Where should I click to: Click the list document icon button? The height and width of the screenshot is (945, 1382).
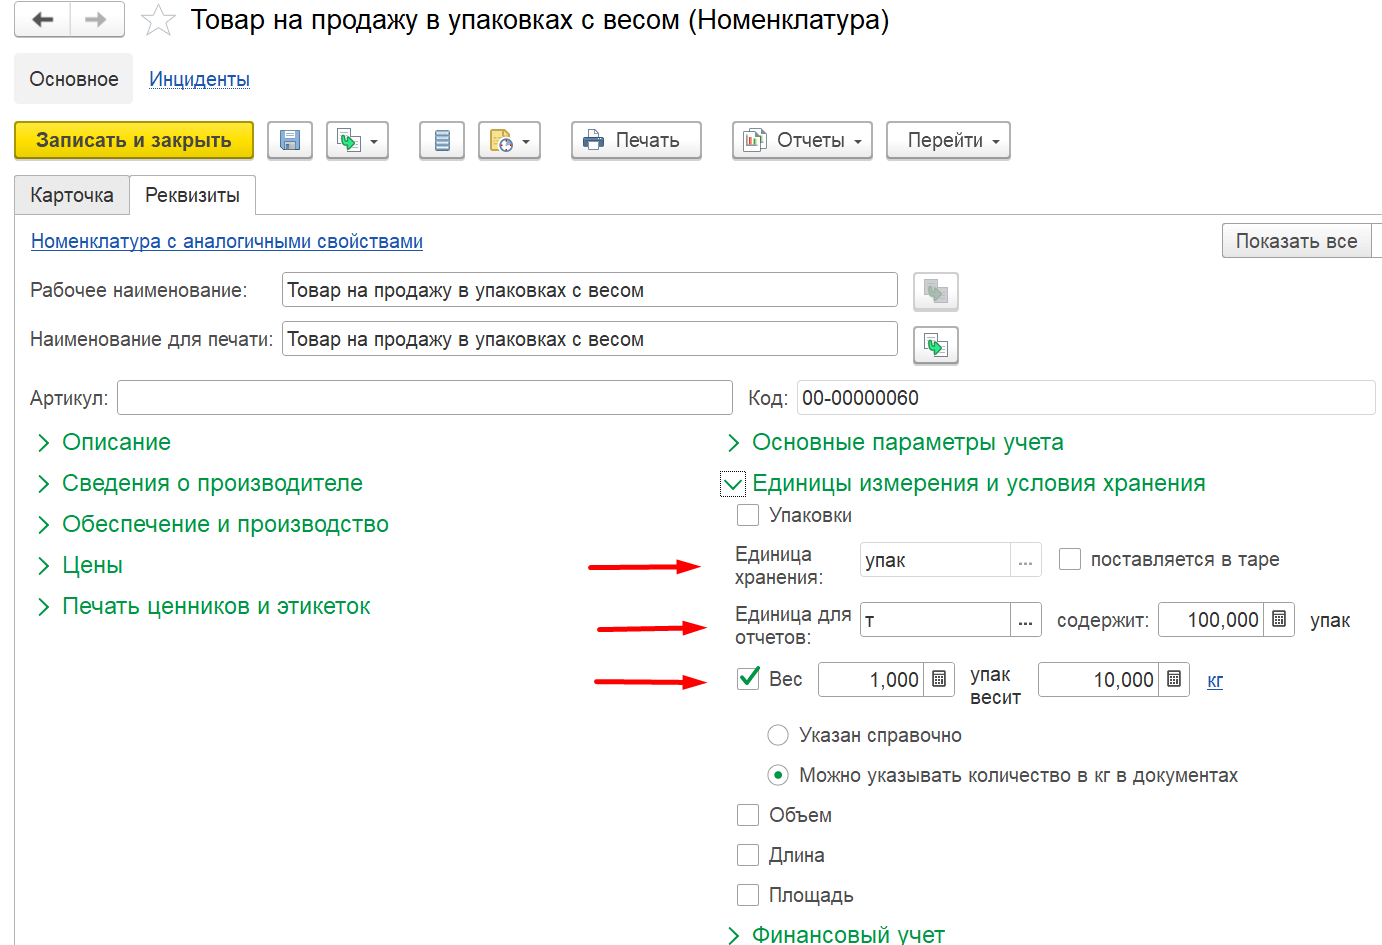click(442, 141)
